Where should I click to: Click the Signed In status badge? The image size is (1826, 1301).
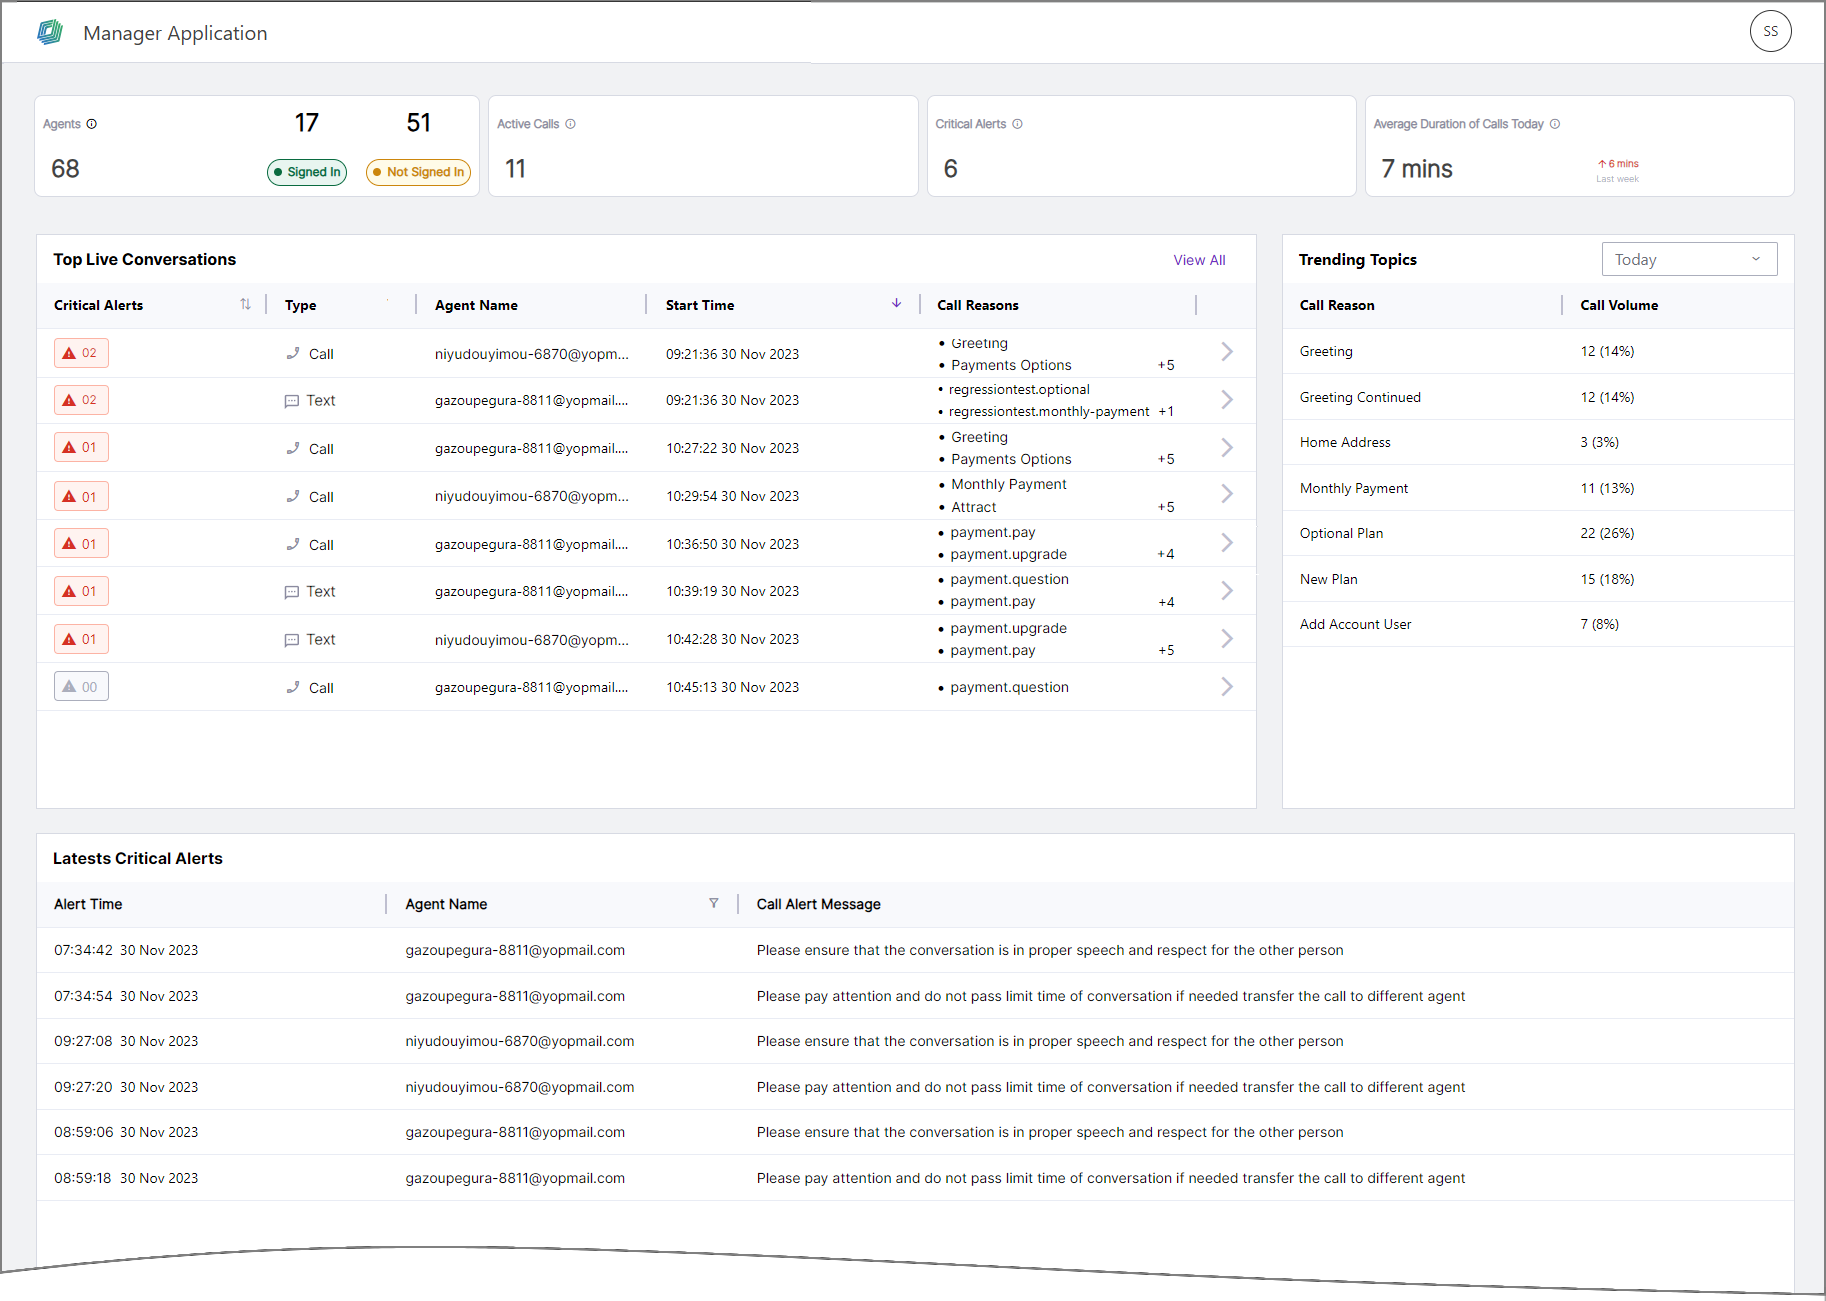point(307,172)
